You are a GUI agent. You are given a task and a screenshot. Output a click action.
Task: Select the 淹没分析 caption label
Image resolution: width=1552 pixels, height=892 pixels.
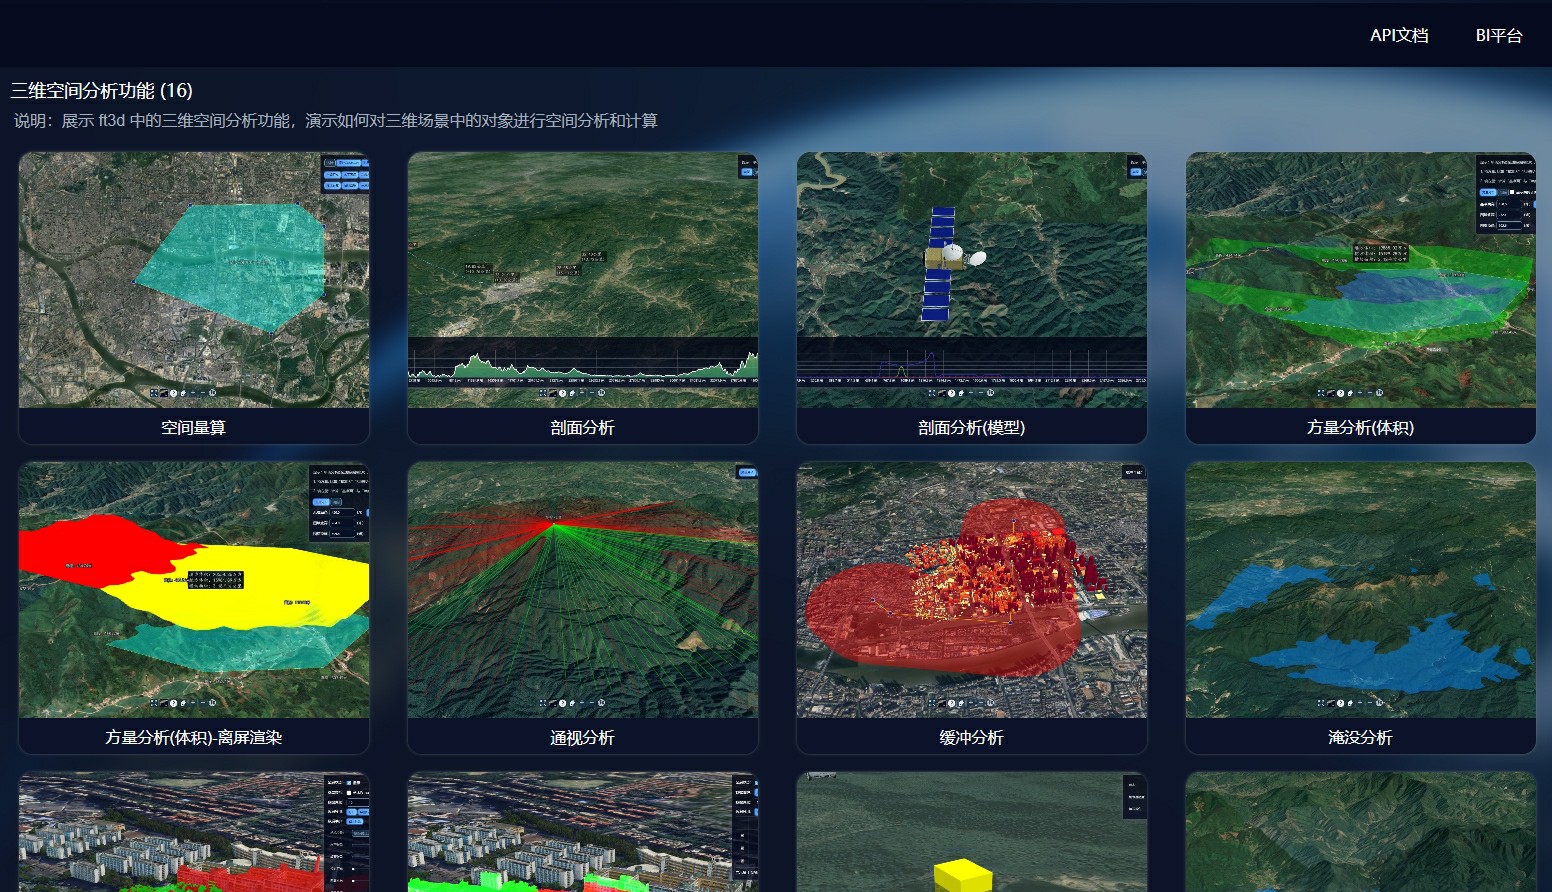coord(1360,737)
